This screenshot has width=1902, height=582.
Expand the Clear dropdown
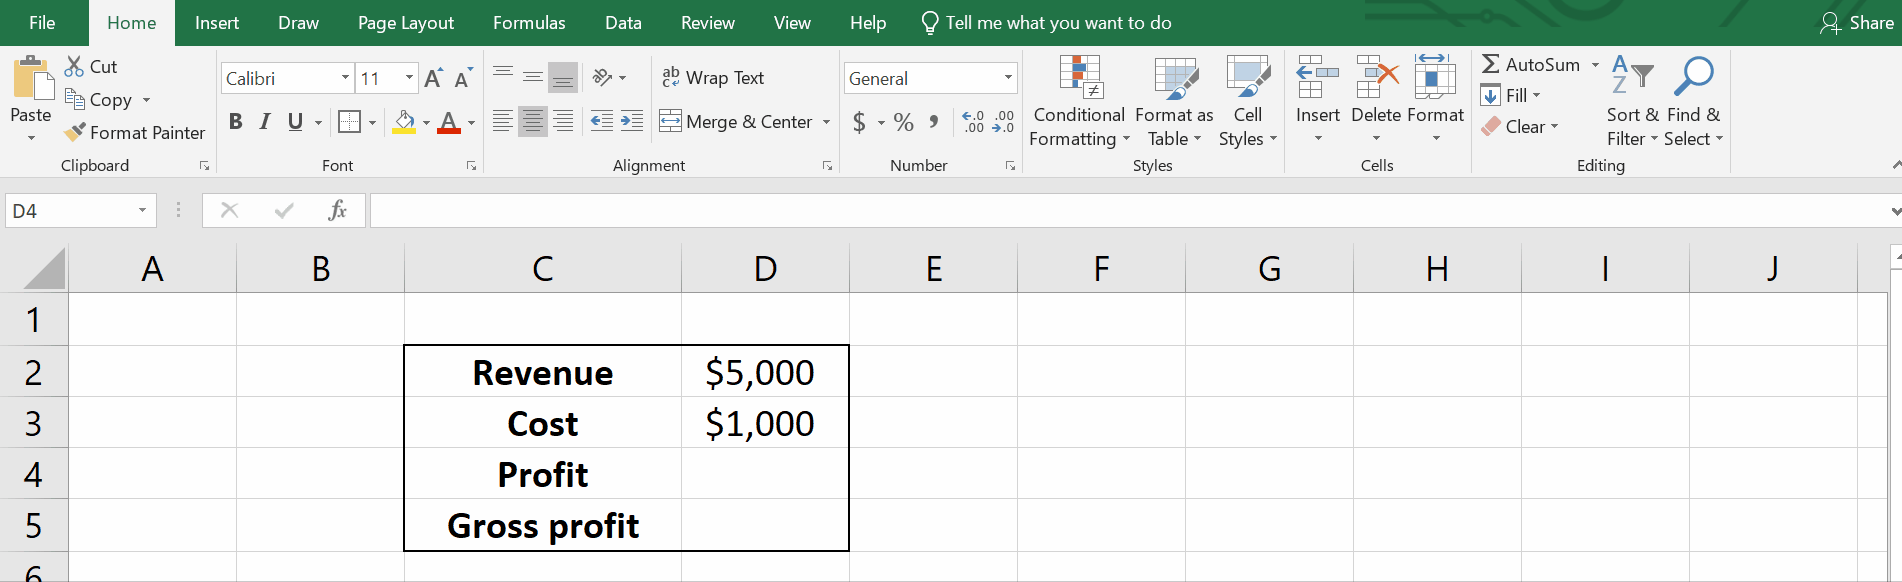tap(1555, 127)
